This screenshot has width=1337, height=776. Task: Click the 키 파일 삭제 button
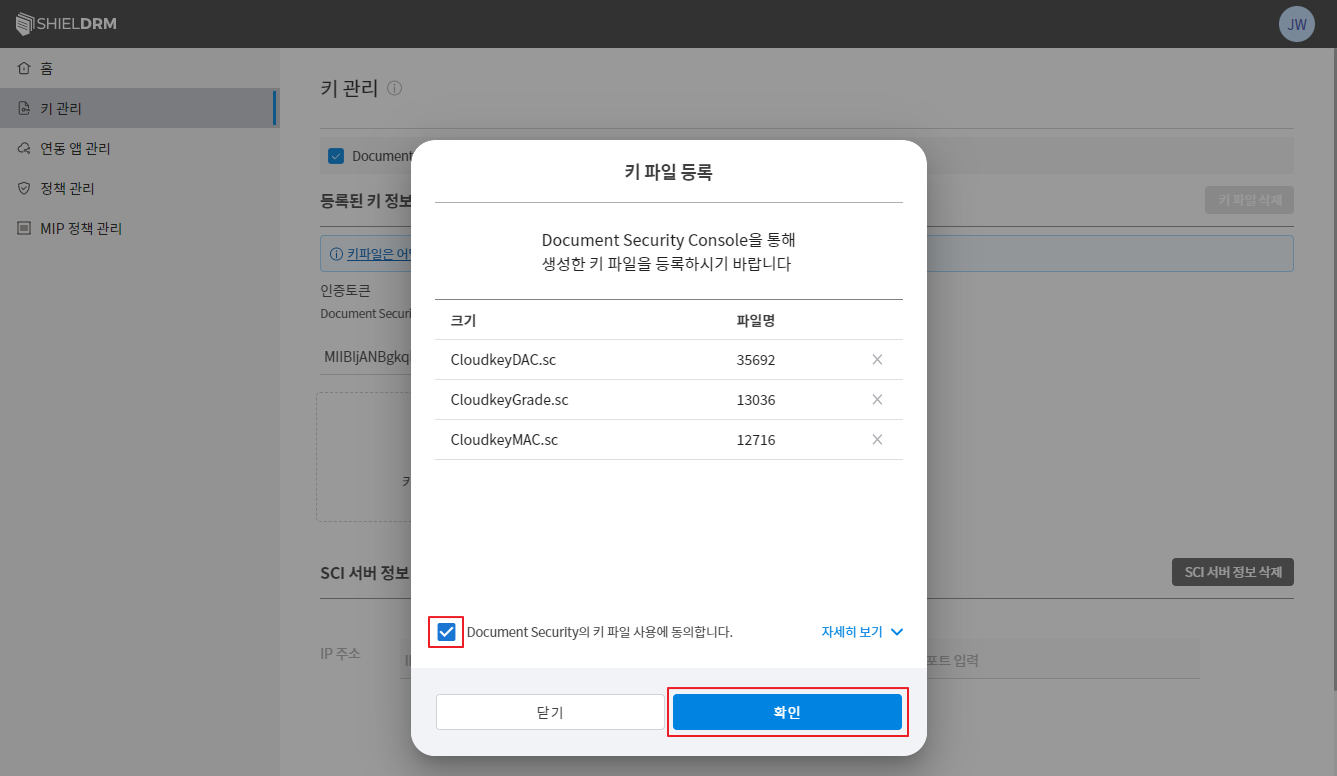click(1249, 200)
